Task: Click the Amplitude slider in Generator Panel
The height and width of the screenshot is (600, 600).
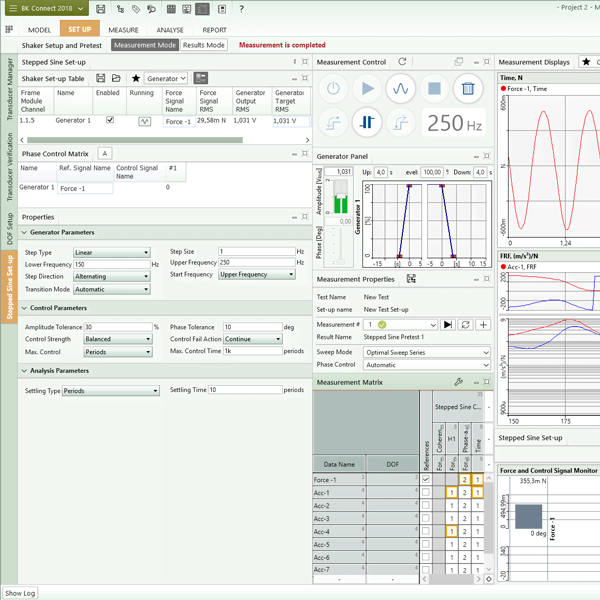Action: tap(342, 195)
